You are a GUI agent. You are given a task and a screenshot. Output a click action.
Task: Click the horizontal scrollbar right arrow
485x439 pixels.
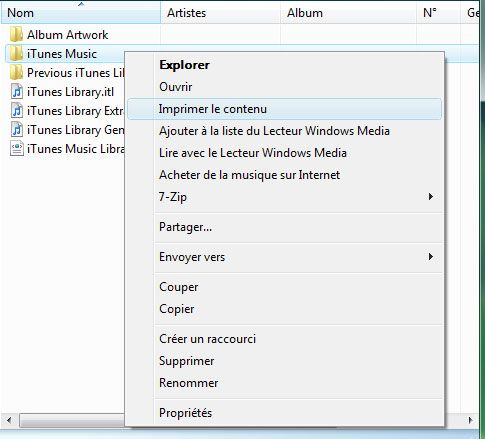click(470, 420)
